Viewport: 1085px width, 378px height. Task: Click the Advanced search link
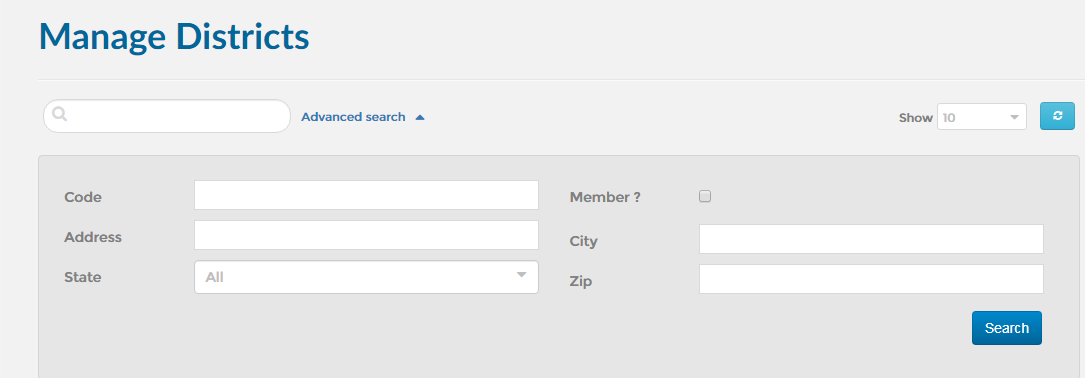[354, 117]
